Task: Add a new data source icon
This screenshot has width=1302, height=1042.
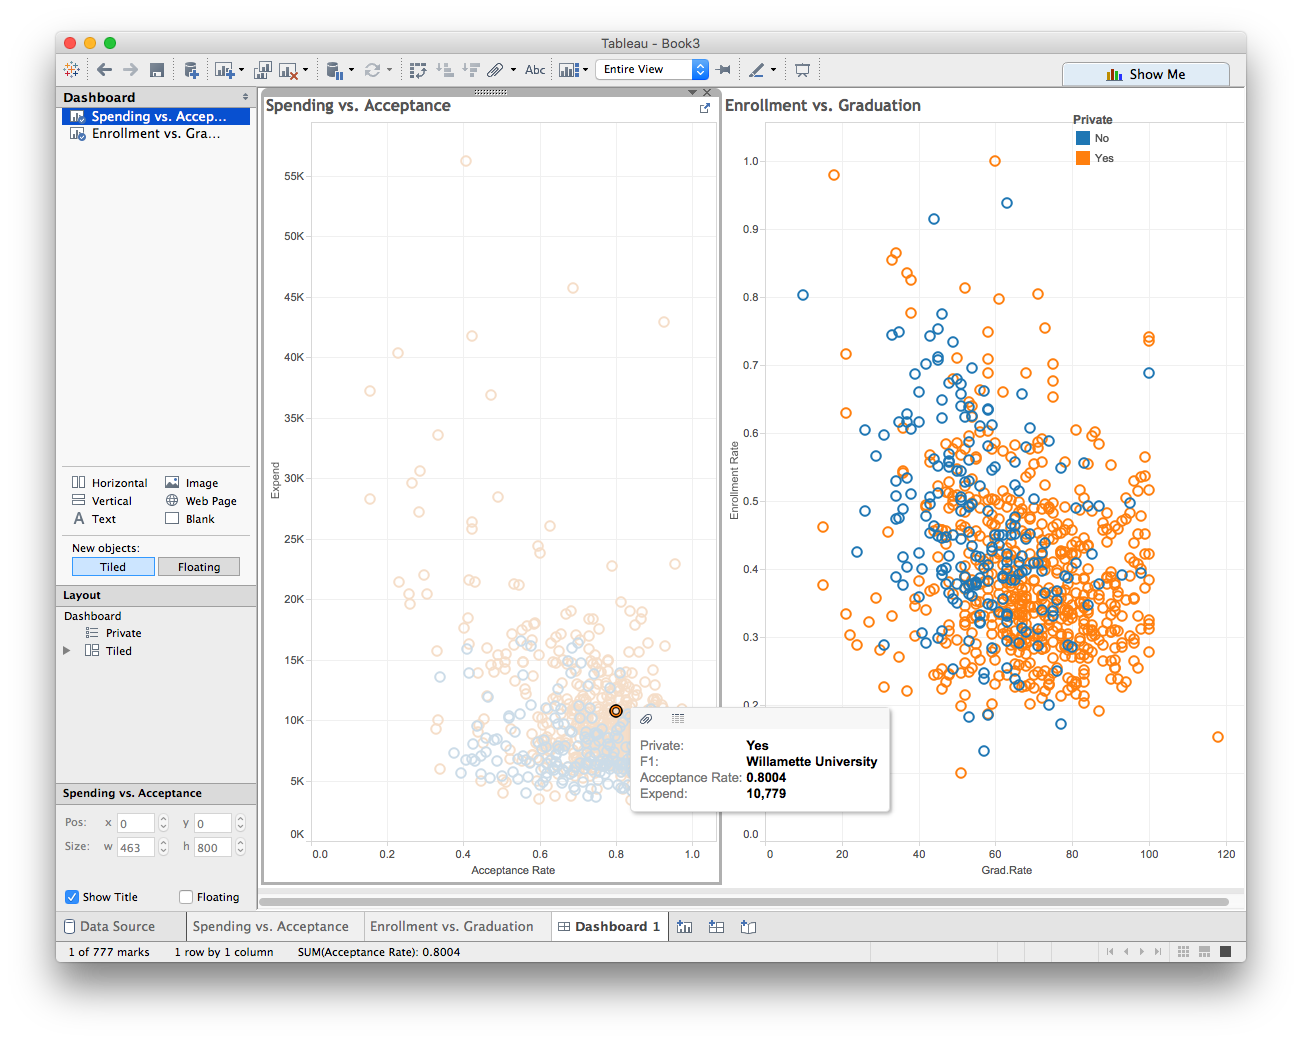Action: 191,70
